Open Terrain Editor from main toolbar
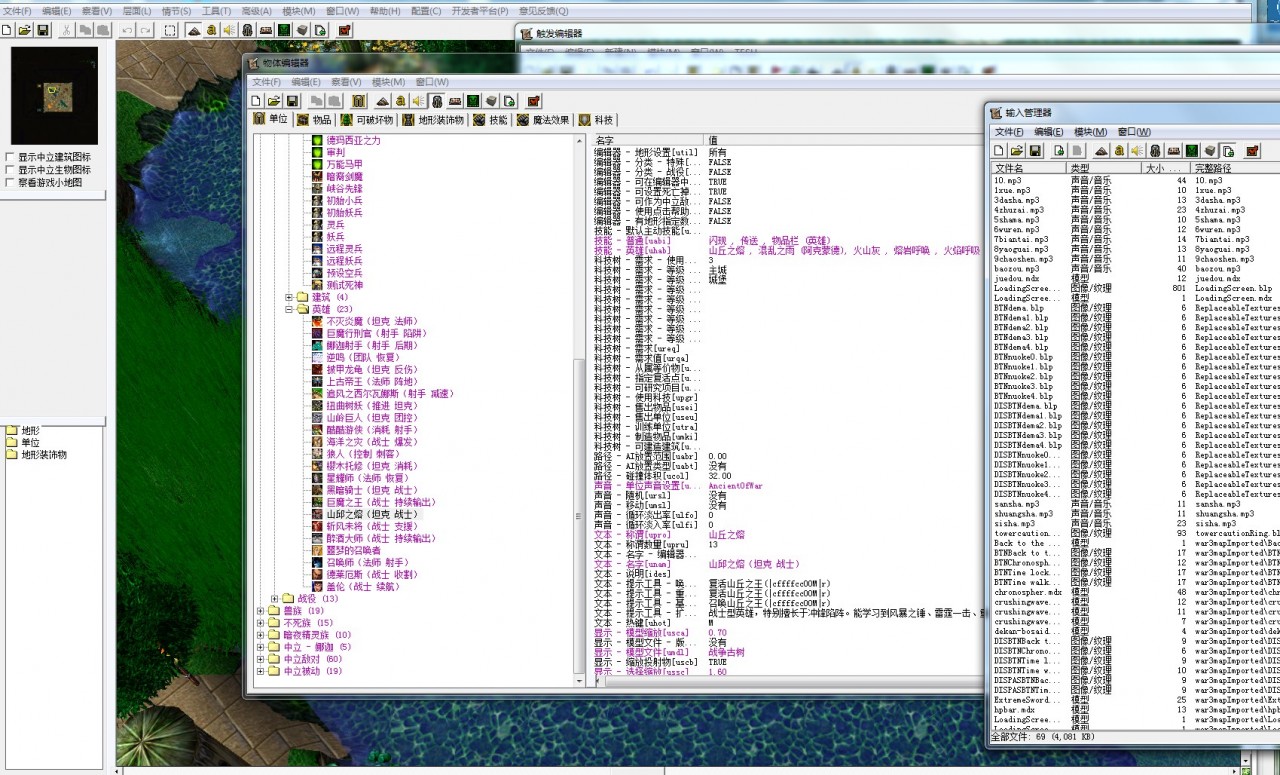Image resolution: width=1280 pixels, height=775 pixels. pyautogui.click(x=194, y=30)
